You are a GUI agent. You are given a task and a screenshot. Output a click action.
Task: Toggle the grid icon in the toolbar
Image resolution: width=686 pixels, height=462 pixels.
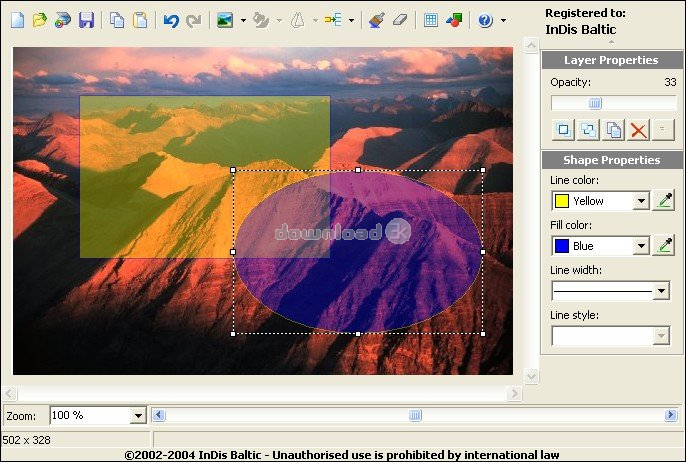click(431, 20)
